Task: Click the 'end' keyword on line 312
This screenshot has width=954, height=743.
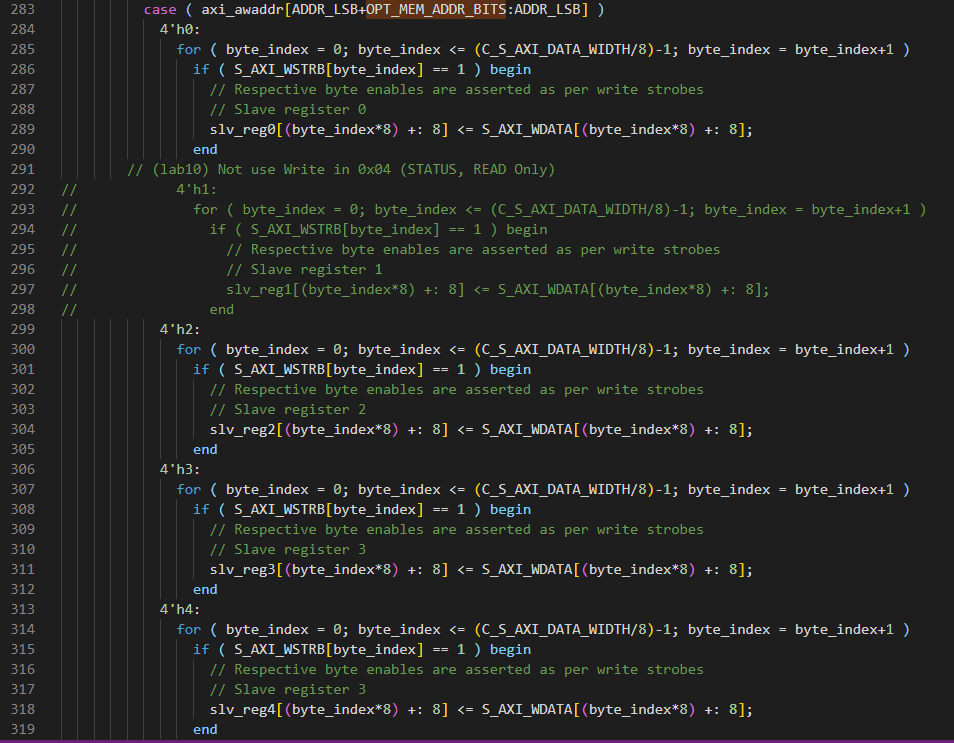Action: 205,590
